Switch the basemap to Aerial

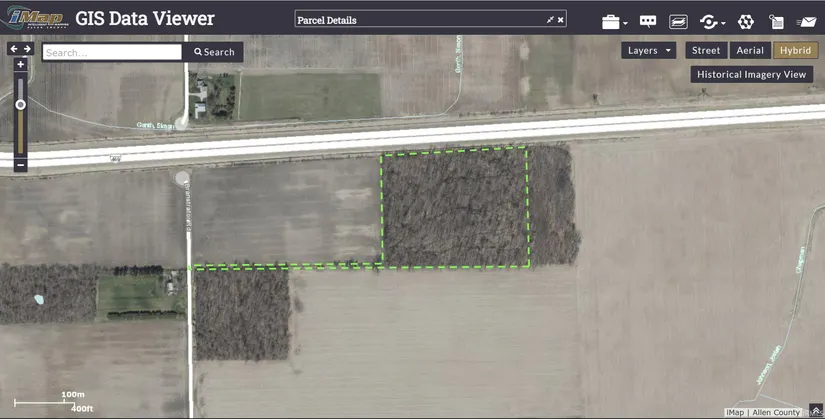(x=749, y=50)
